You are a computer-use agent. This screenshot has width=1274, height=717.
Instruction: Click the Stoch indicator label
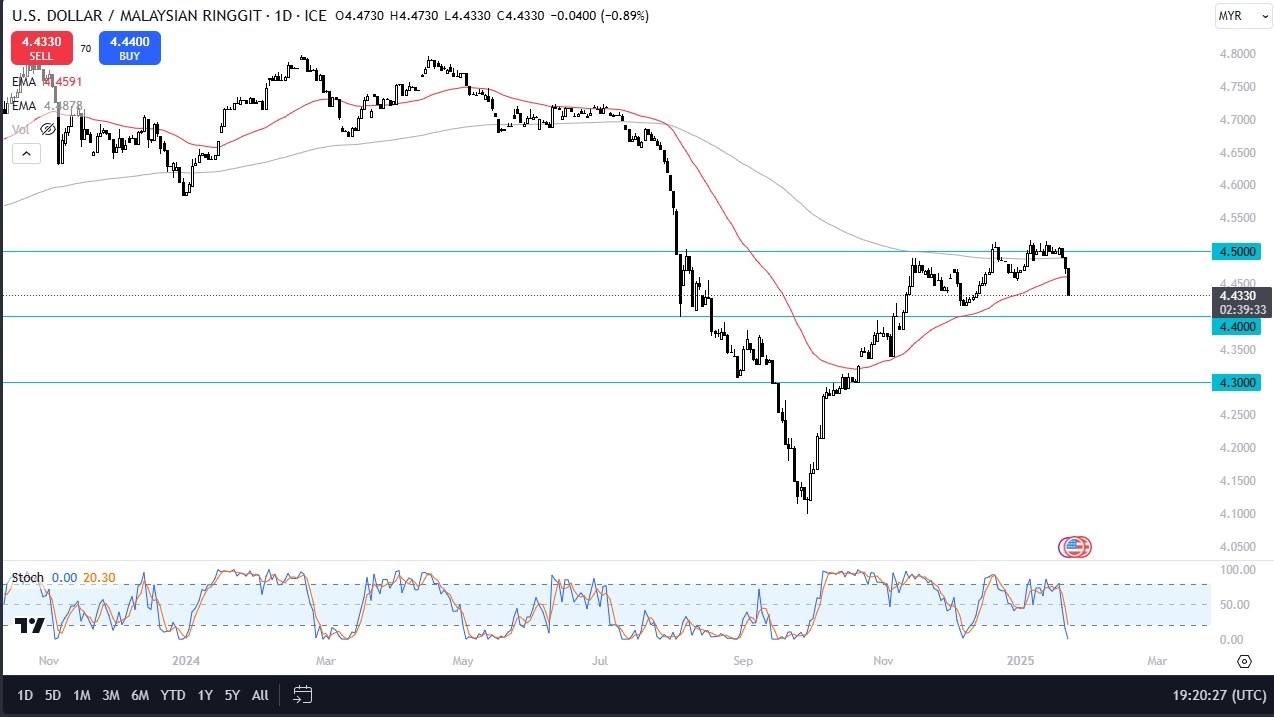27,577
